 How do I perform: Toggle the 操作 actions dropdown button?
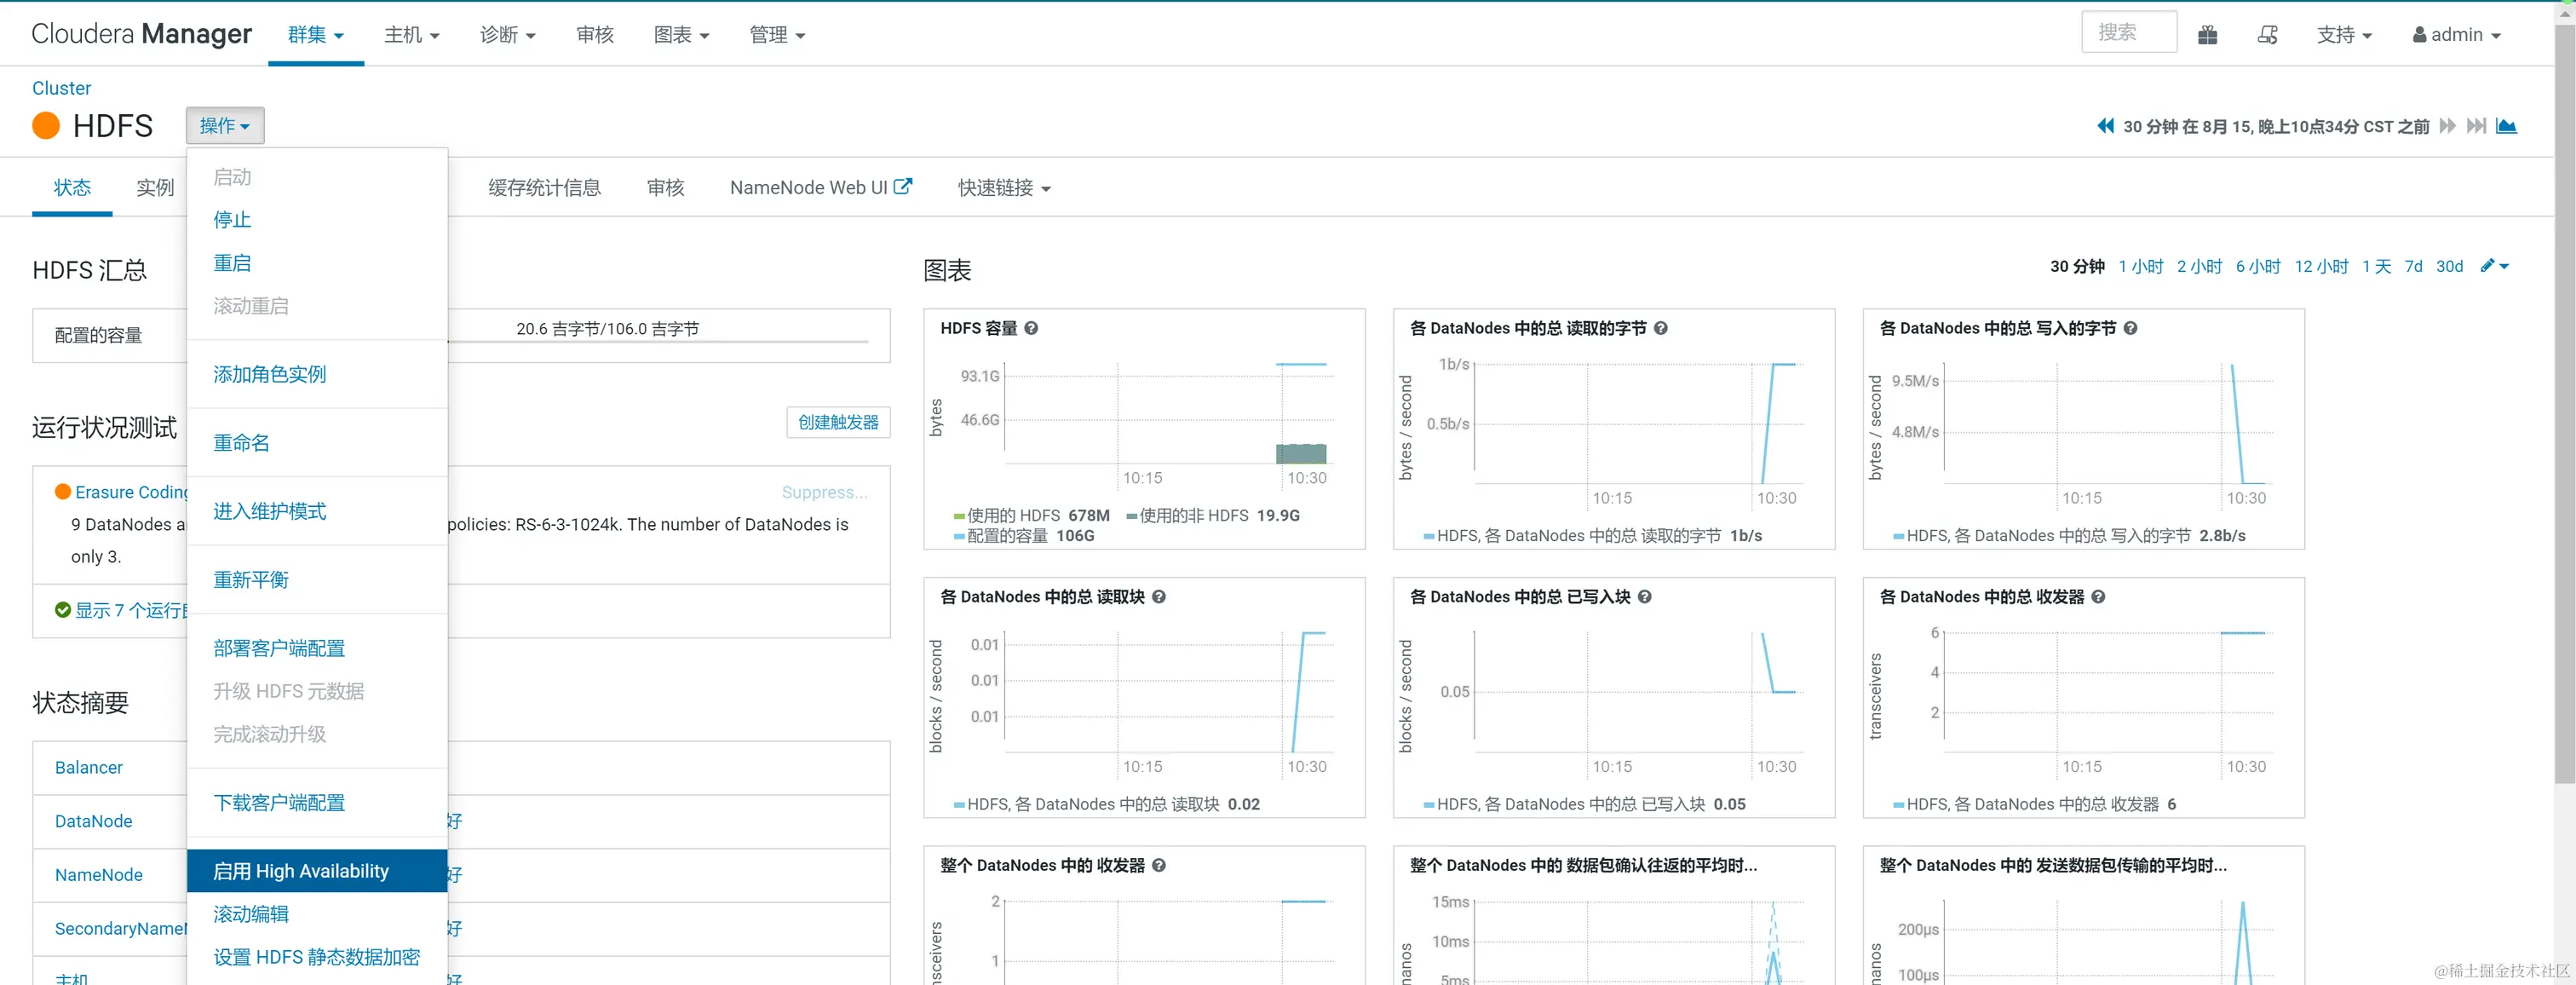[x=224, y=126]
